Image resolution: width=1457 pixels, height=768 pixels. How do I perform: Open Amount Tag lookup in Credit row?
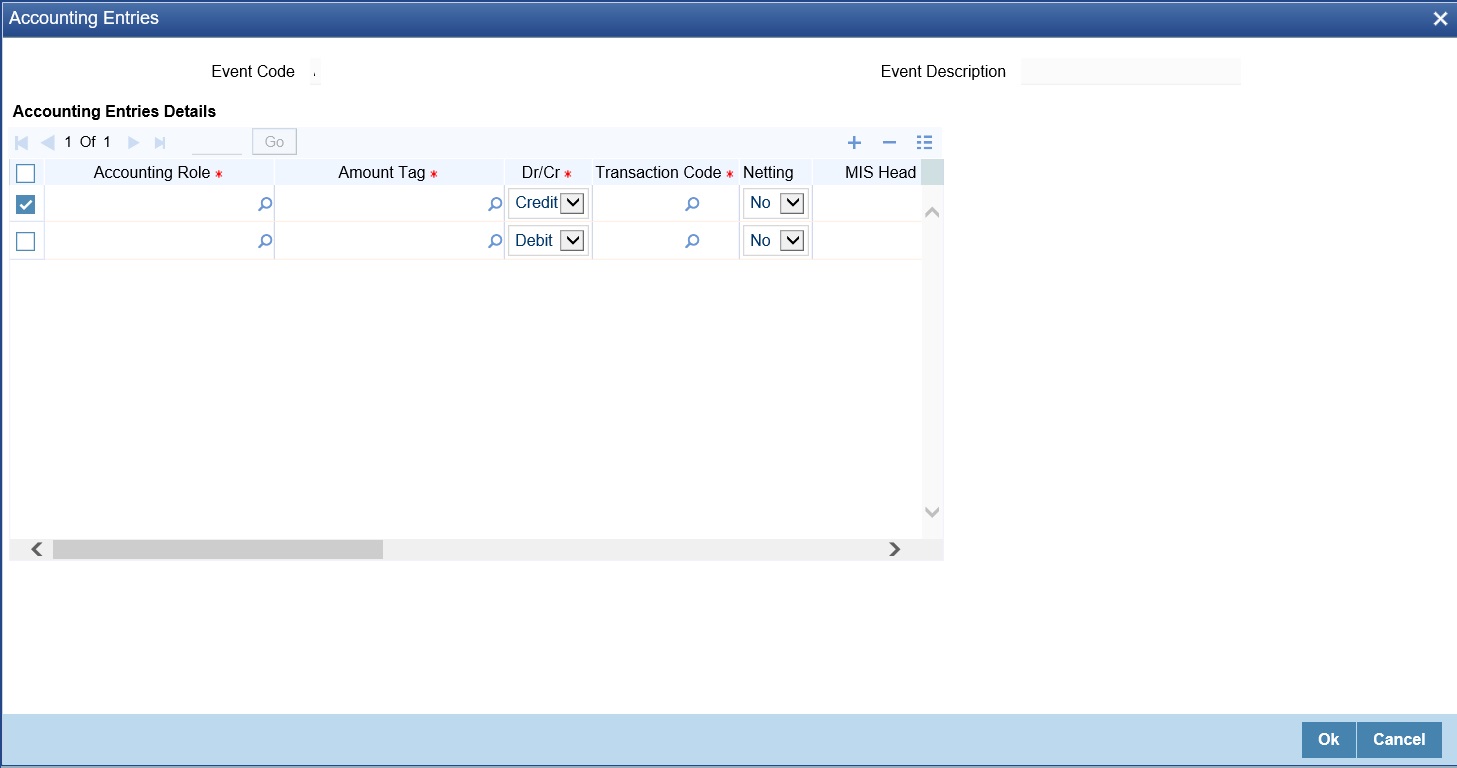click(495, 204)
